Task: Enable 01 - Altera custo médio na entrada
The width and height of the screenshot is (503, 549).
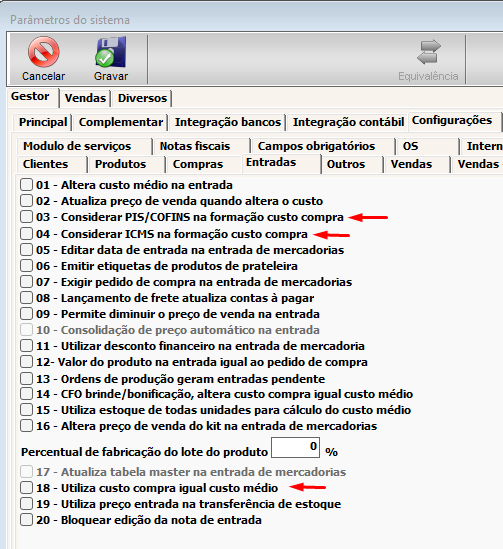Action: pos(26,185)
